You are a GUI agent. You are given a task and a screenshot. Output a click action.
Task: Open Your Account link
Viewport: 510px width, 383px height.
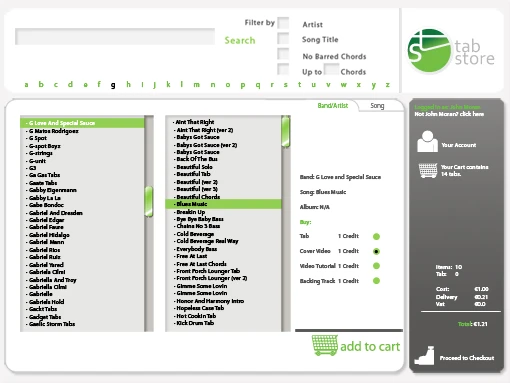[x=459, y=145]
